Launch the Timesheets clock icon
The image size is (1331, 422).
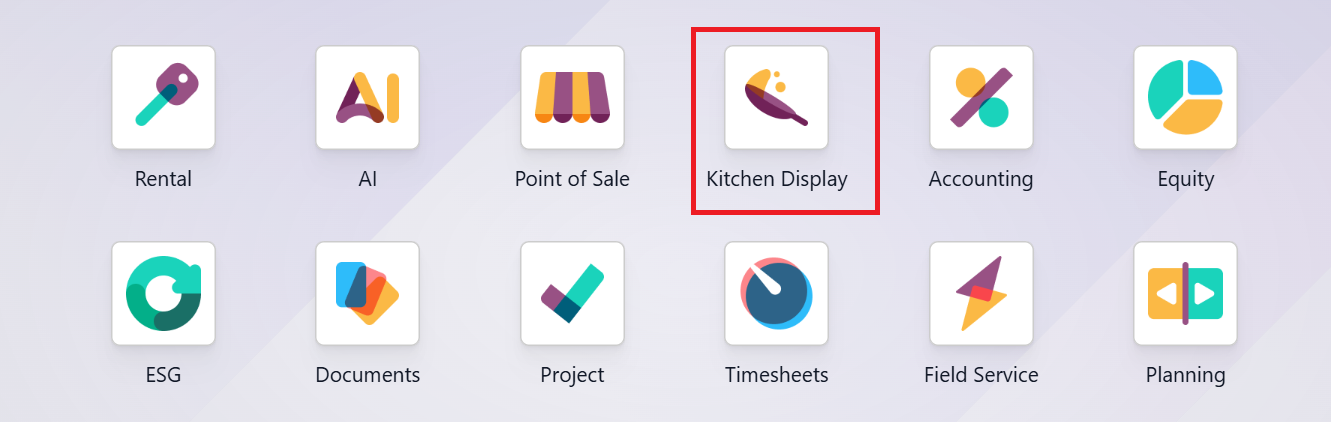(x=776, y=293)
